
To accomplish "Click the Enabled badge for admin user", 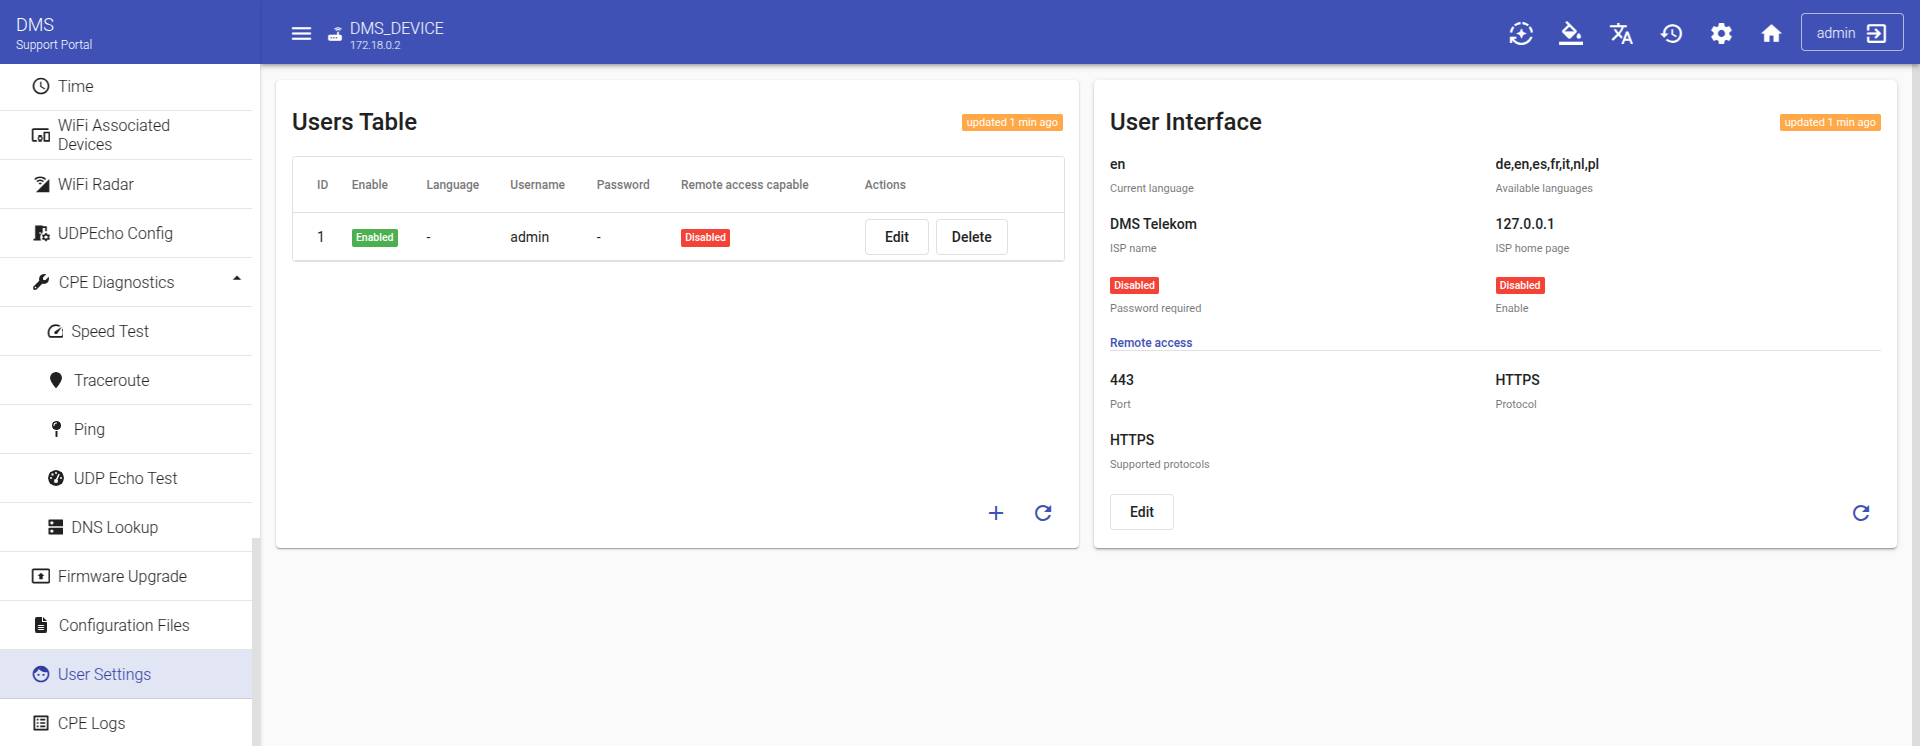I will (x=375, y=238).
